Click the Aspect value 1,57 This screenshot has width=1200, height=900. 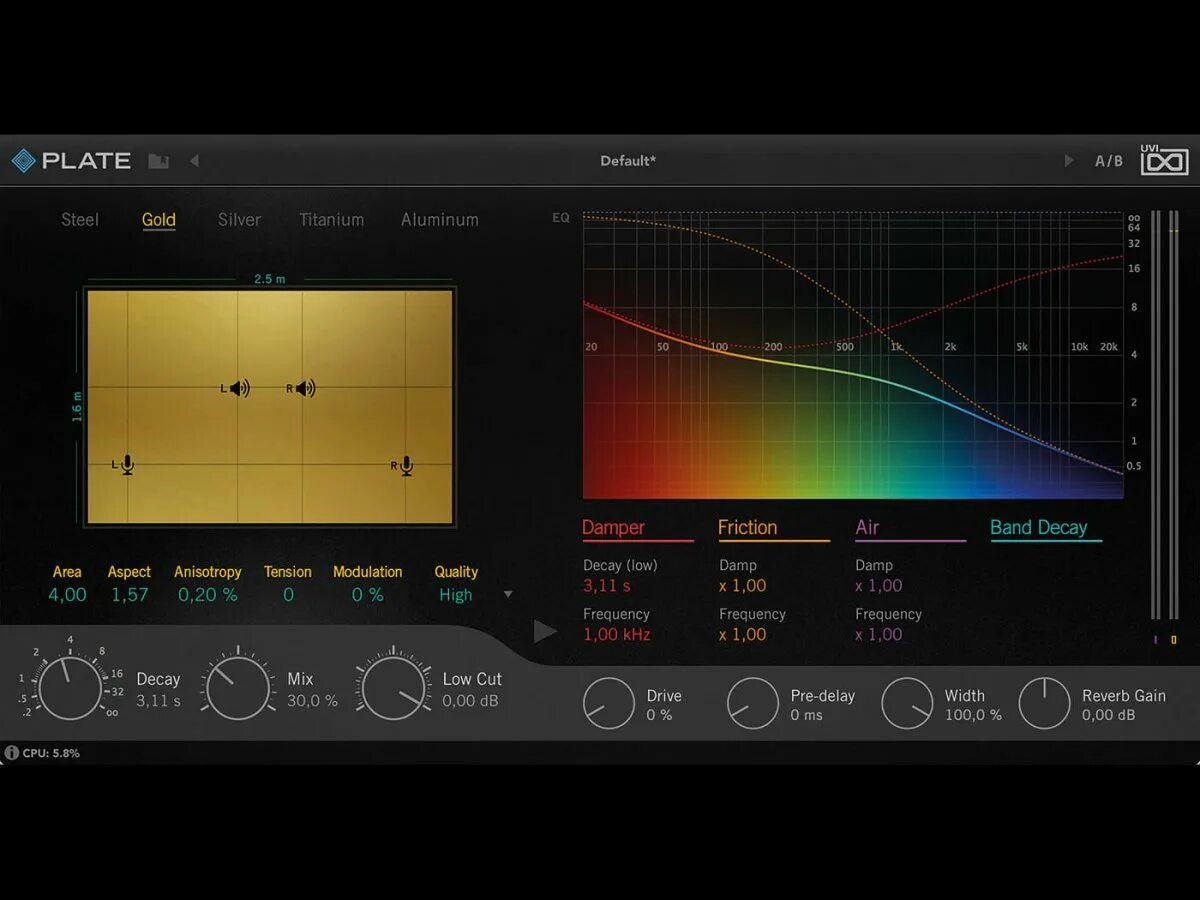(129, 595)
